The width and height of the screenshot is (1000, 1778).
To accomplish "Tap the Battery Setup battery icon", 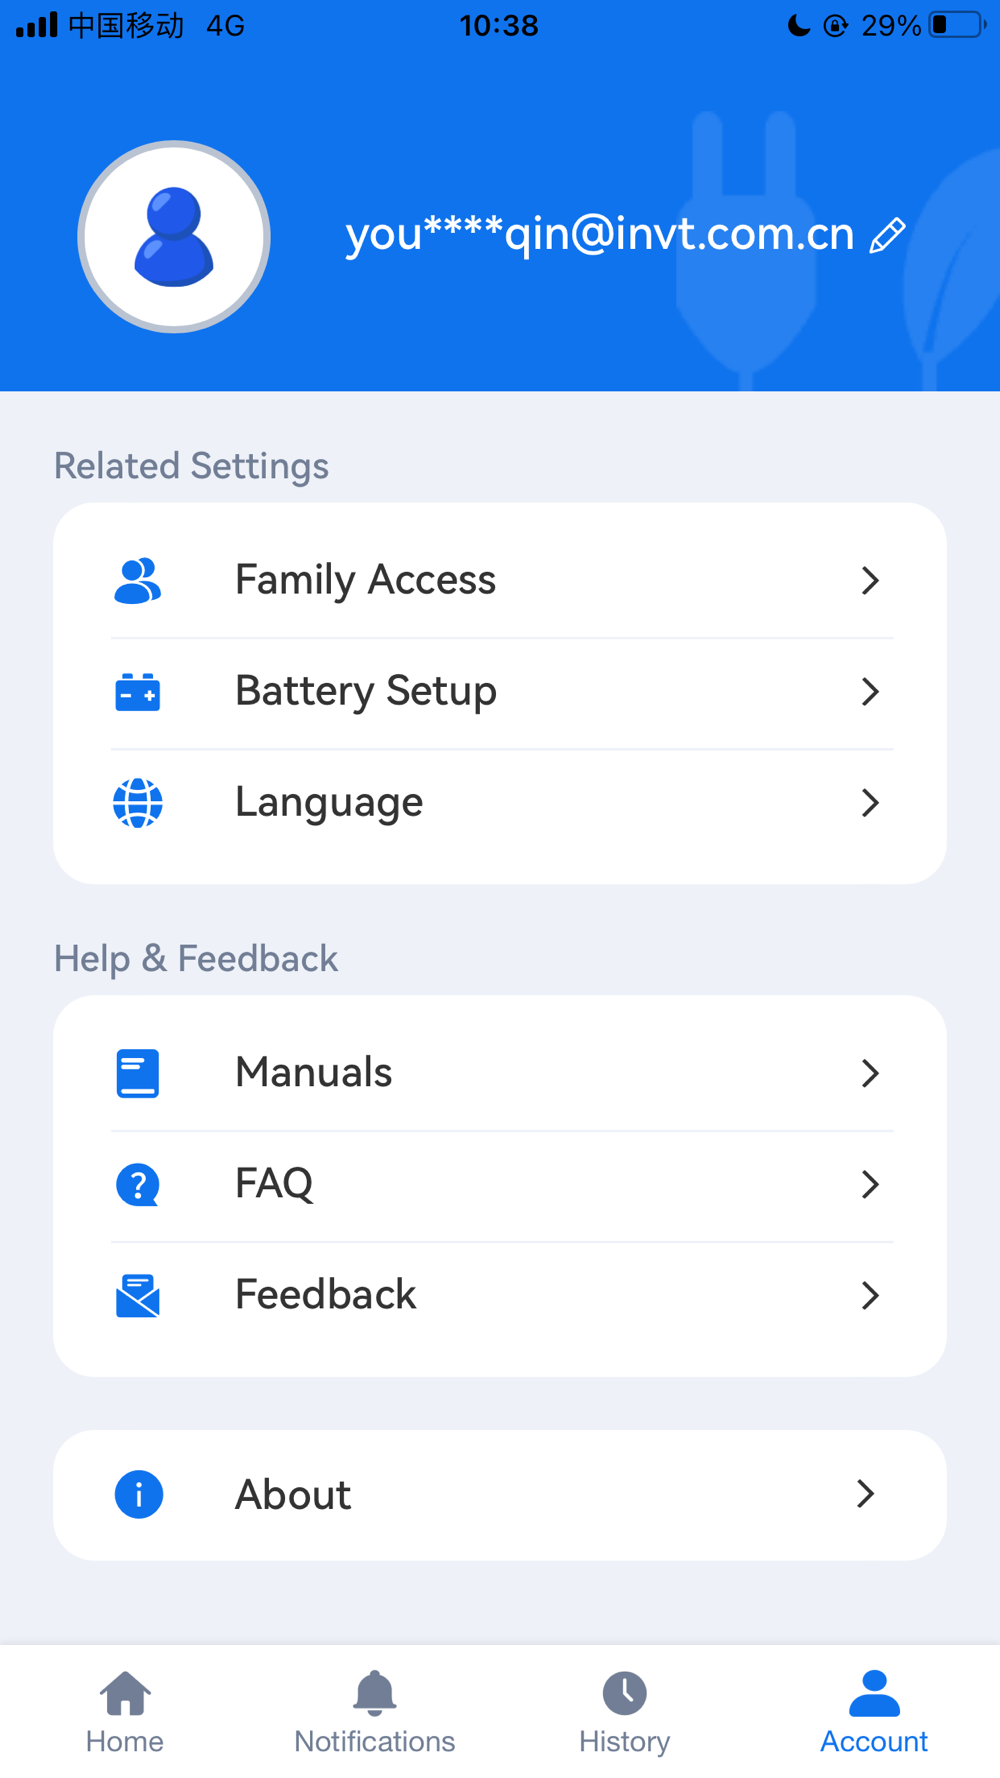I will tap(138, 692).
